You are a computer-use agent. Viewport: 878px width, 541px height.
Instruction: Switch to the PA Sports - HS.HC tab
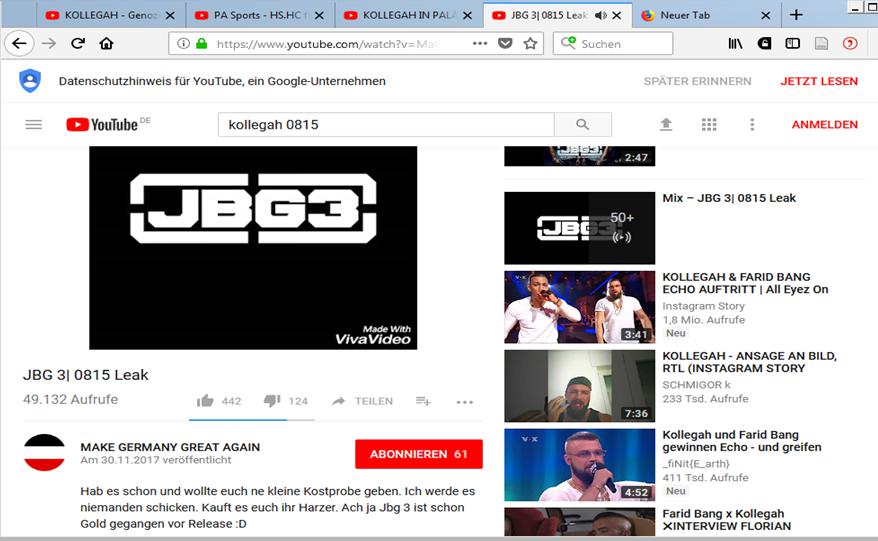(258, 15)
